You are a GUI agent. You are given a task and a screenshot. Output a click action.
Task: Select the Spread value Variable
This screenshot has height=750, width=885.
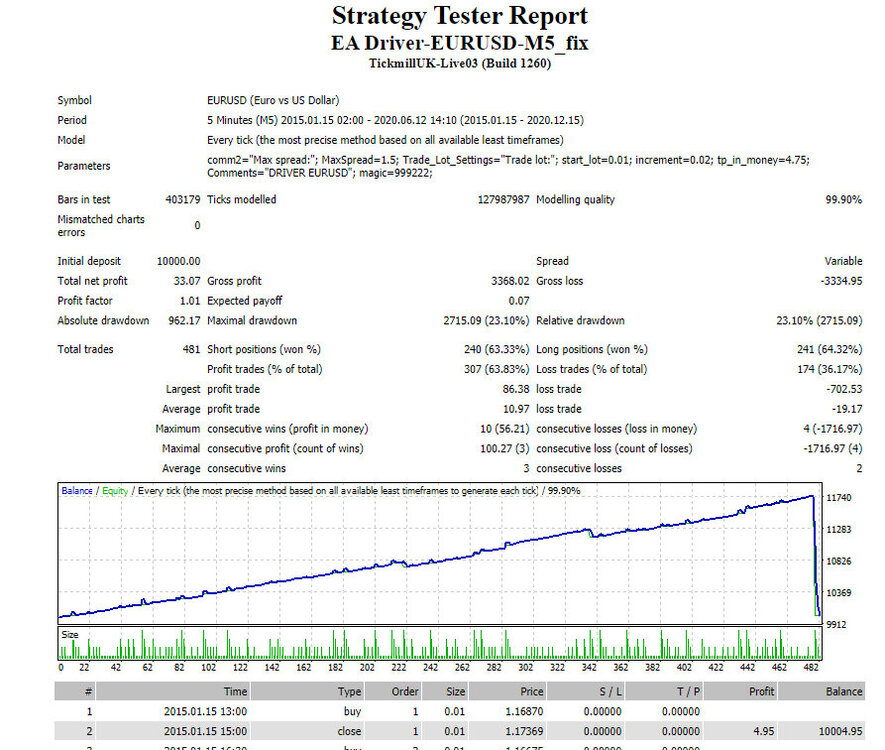[843, 261]
